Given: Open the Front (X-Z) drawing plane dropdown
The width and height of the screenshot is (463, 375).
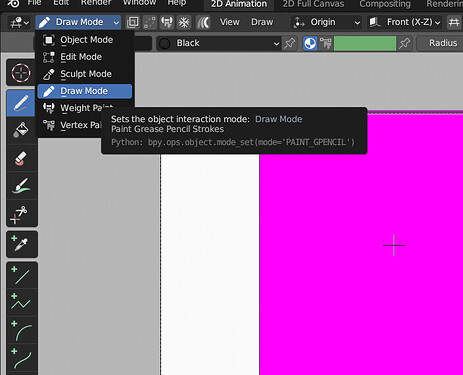Looking at the screenshot, I should click(x=405, y=22).
